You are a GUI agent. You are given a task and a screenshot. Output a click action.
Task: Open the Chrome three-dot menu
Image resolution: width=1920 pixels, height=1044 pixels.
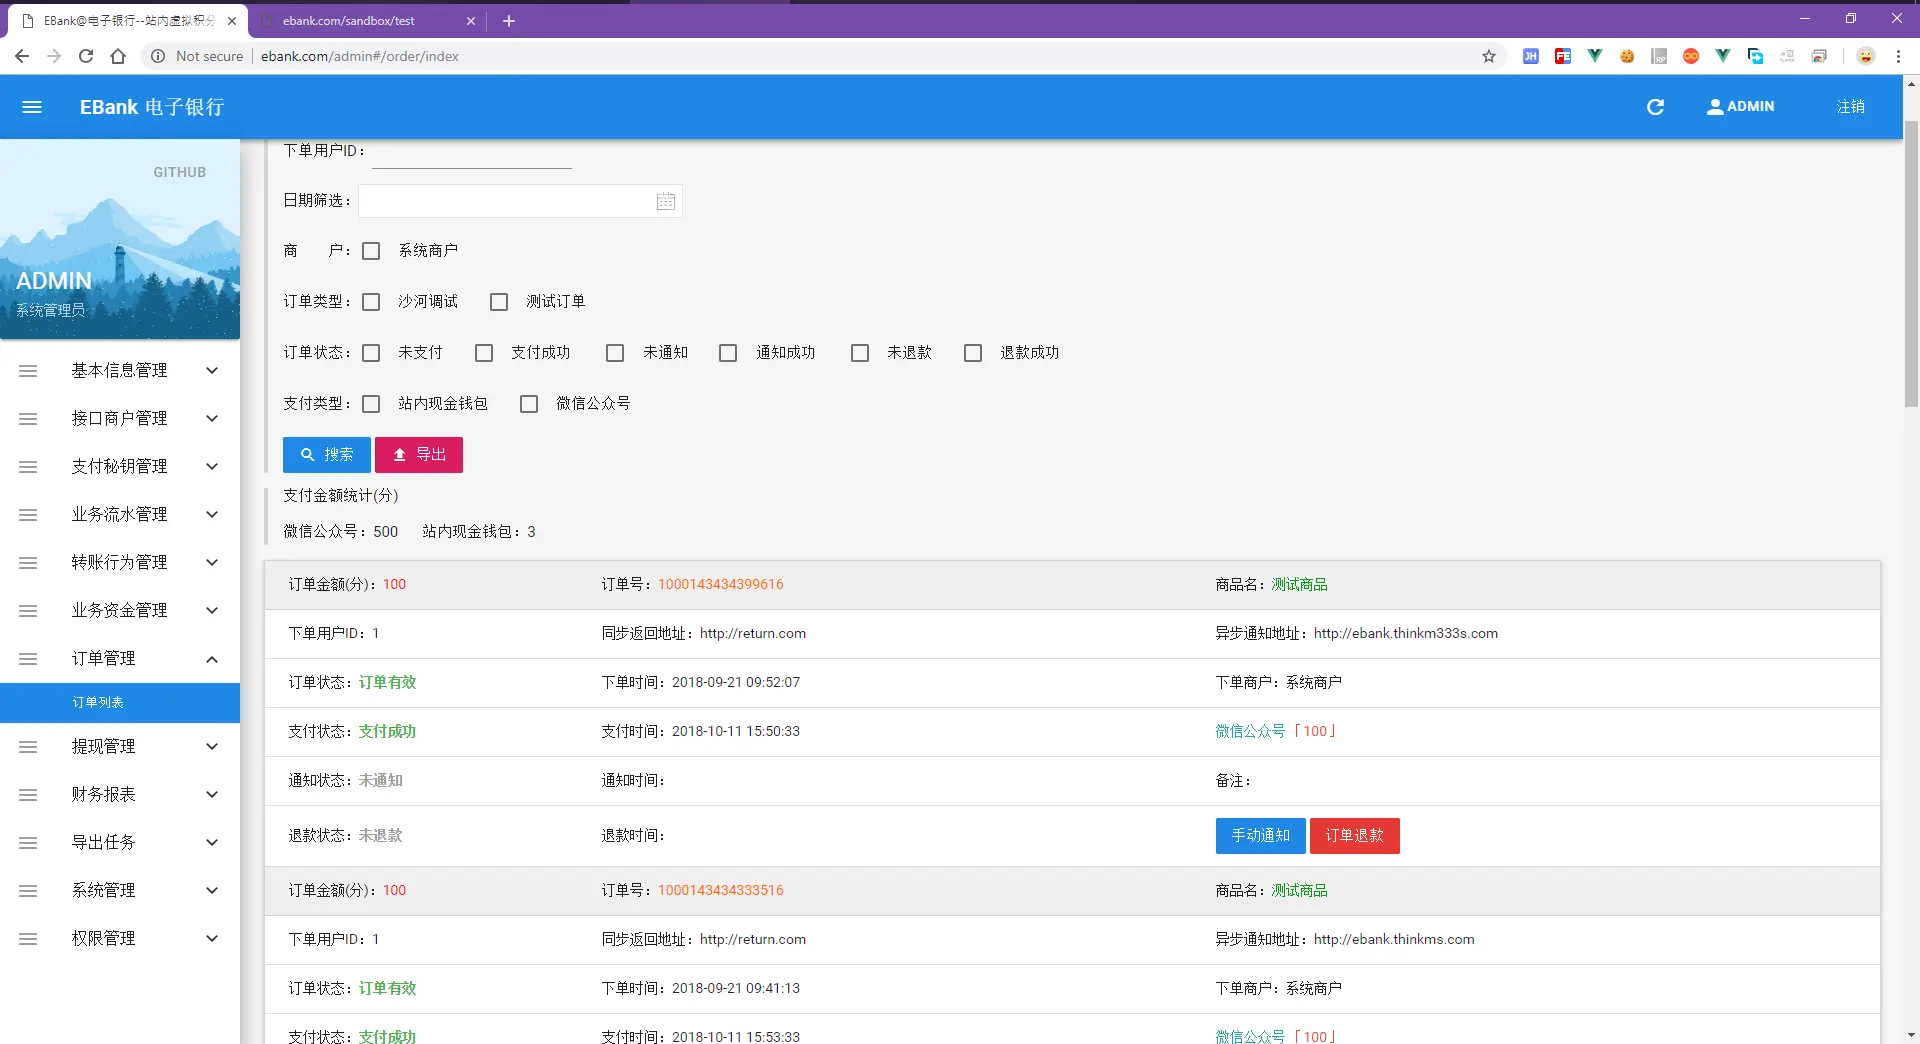pyautogui.click(x=1898, y=56)
